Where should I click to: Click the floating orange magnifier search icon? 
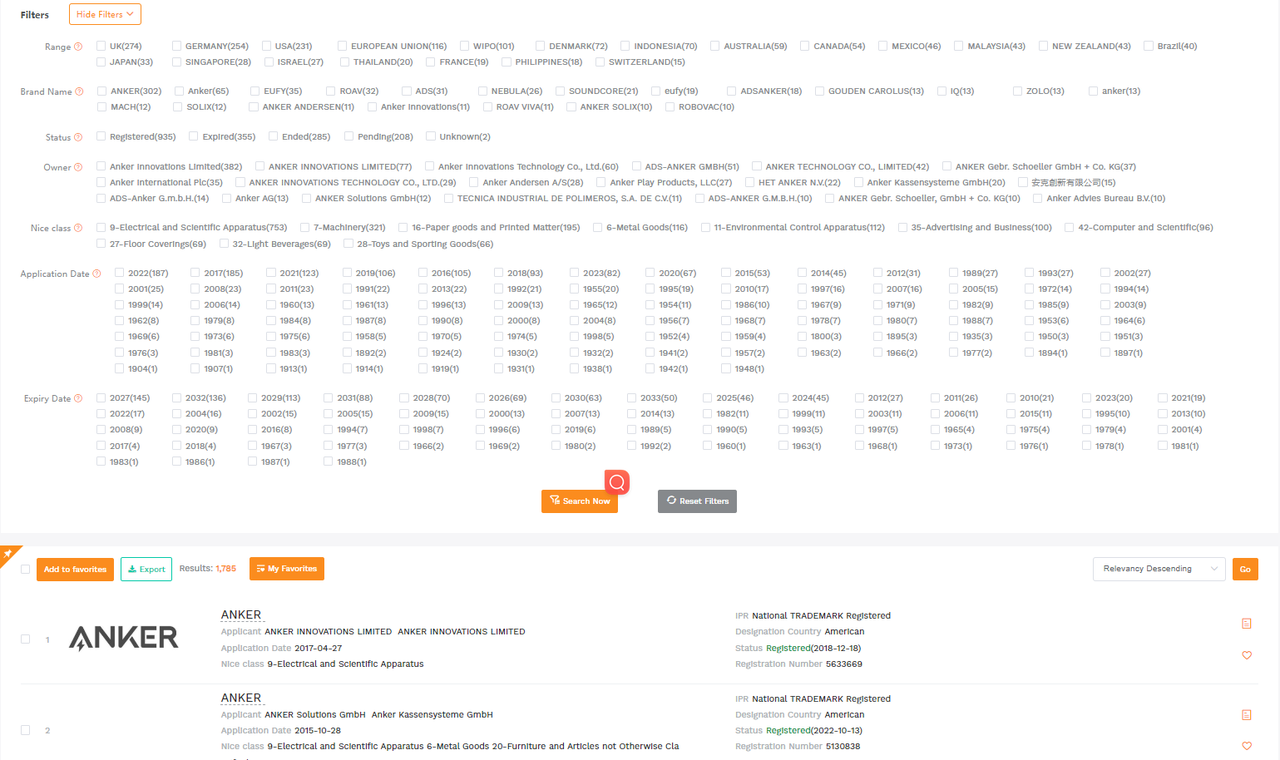(617, 482)
